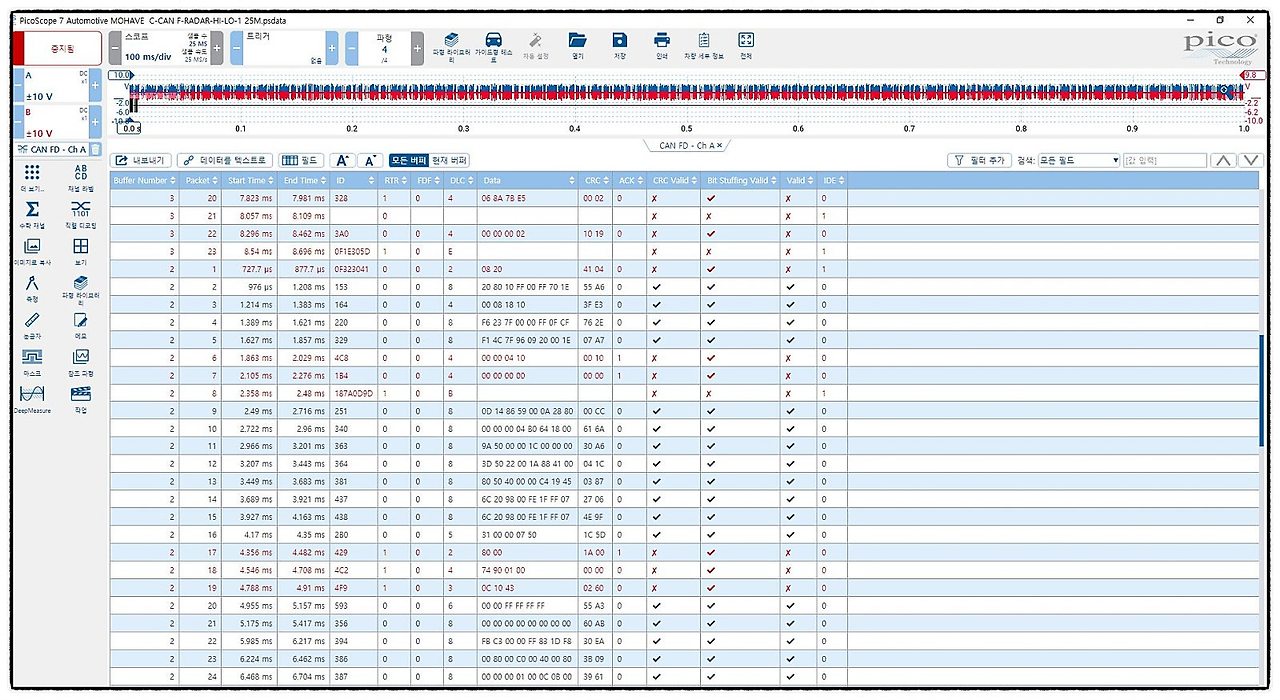1280x700 pixels.
Task: Sort the table by the Packet column
Action: click(200, 181)
